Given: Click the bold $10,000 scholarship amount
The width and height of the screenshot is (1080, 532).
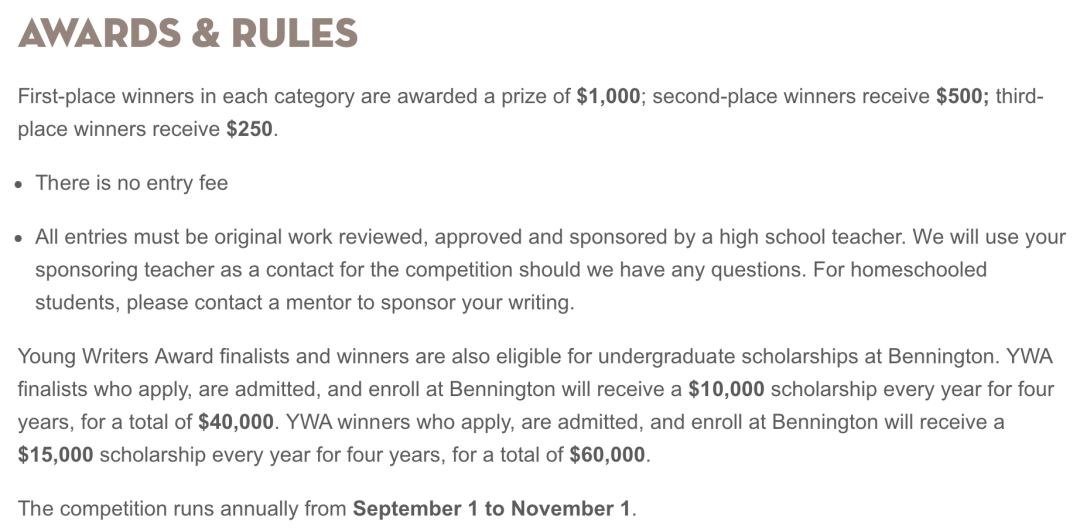Looking at the screenshot, I should 728,389.
